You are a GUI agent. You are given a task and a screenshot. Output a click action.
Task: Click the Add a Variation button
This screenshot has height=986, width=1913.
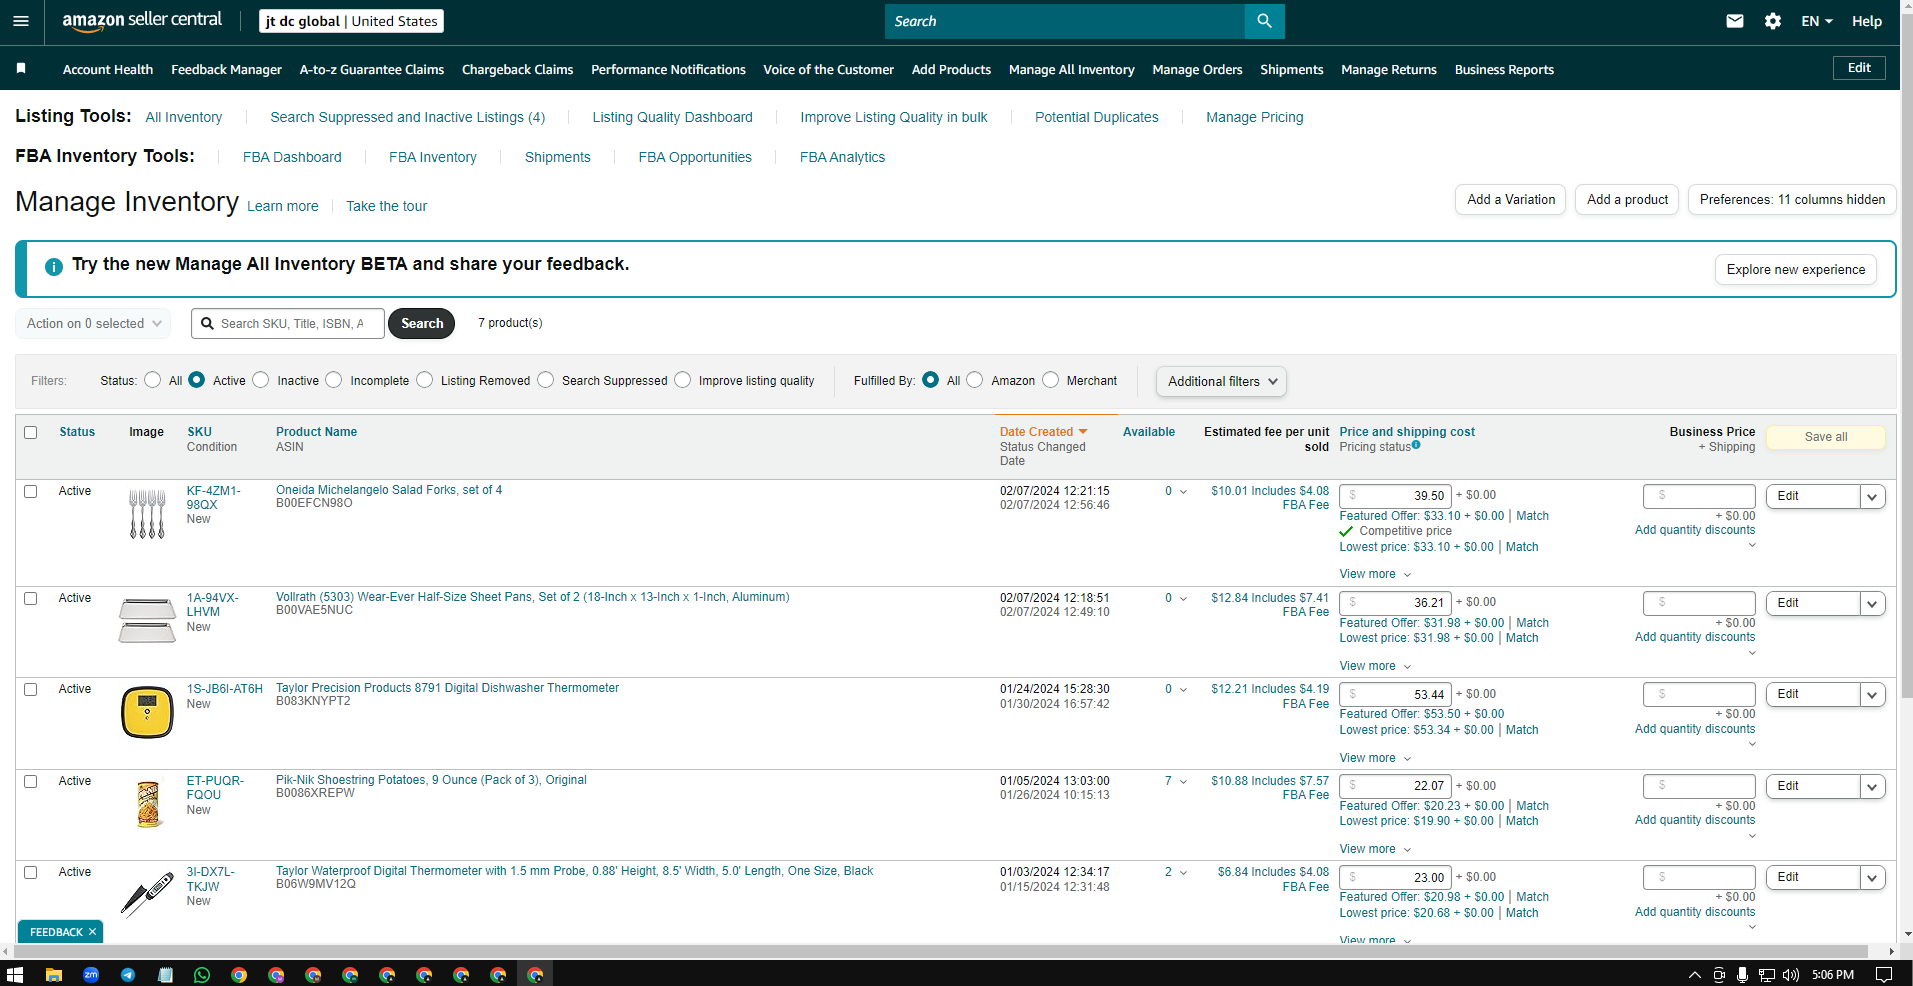tap(1511, 200)
